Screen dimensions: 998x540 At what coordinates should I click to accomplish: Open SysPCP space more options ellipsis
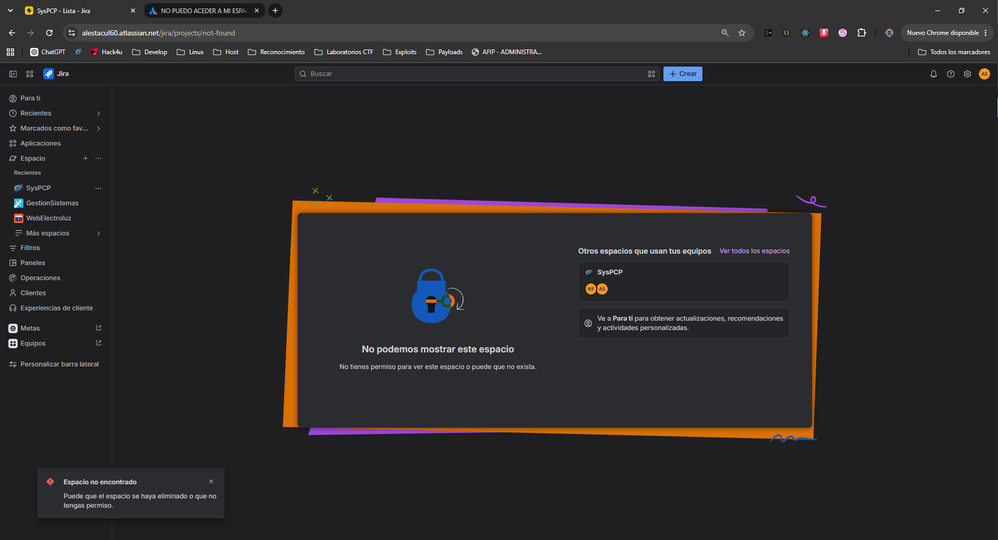pos(98,188)
